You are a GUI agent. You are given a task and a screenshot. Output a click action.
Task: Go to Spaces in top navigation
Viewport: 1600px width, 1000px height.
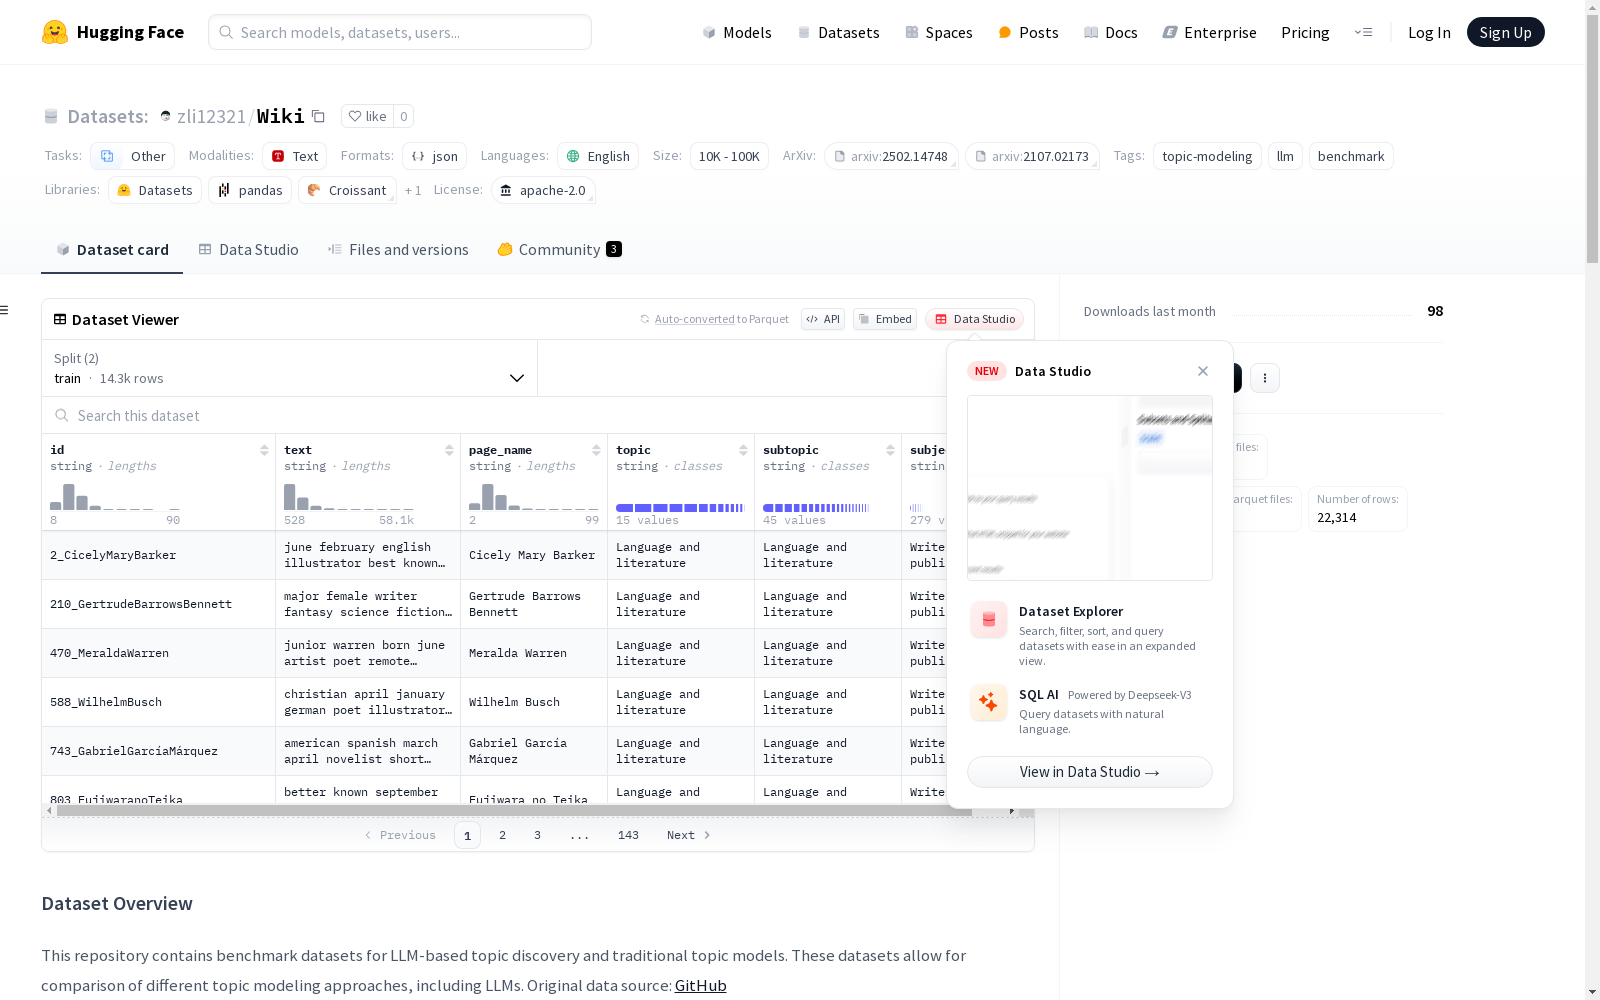[x=939, y=32]
